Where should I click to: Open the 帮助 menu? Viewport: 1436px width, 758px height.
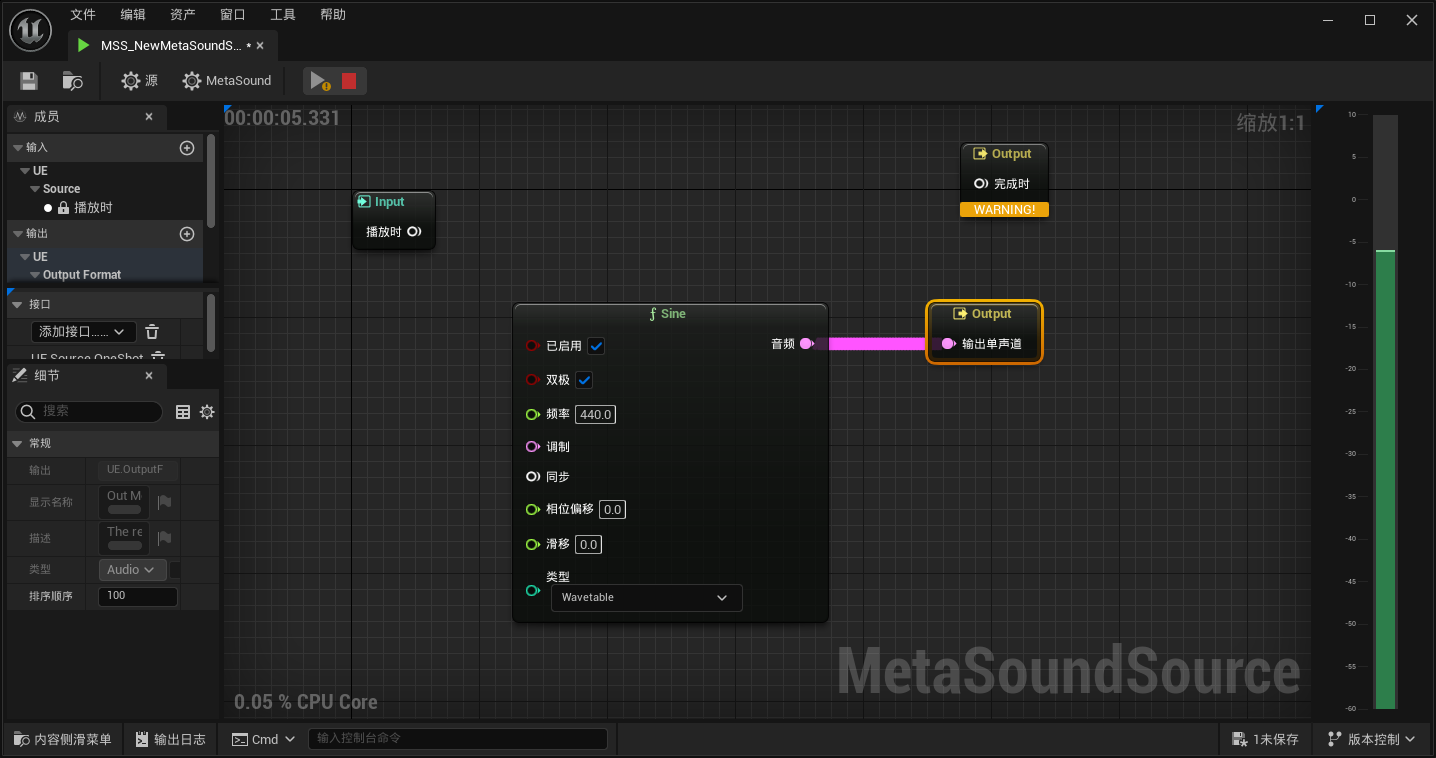333,15
